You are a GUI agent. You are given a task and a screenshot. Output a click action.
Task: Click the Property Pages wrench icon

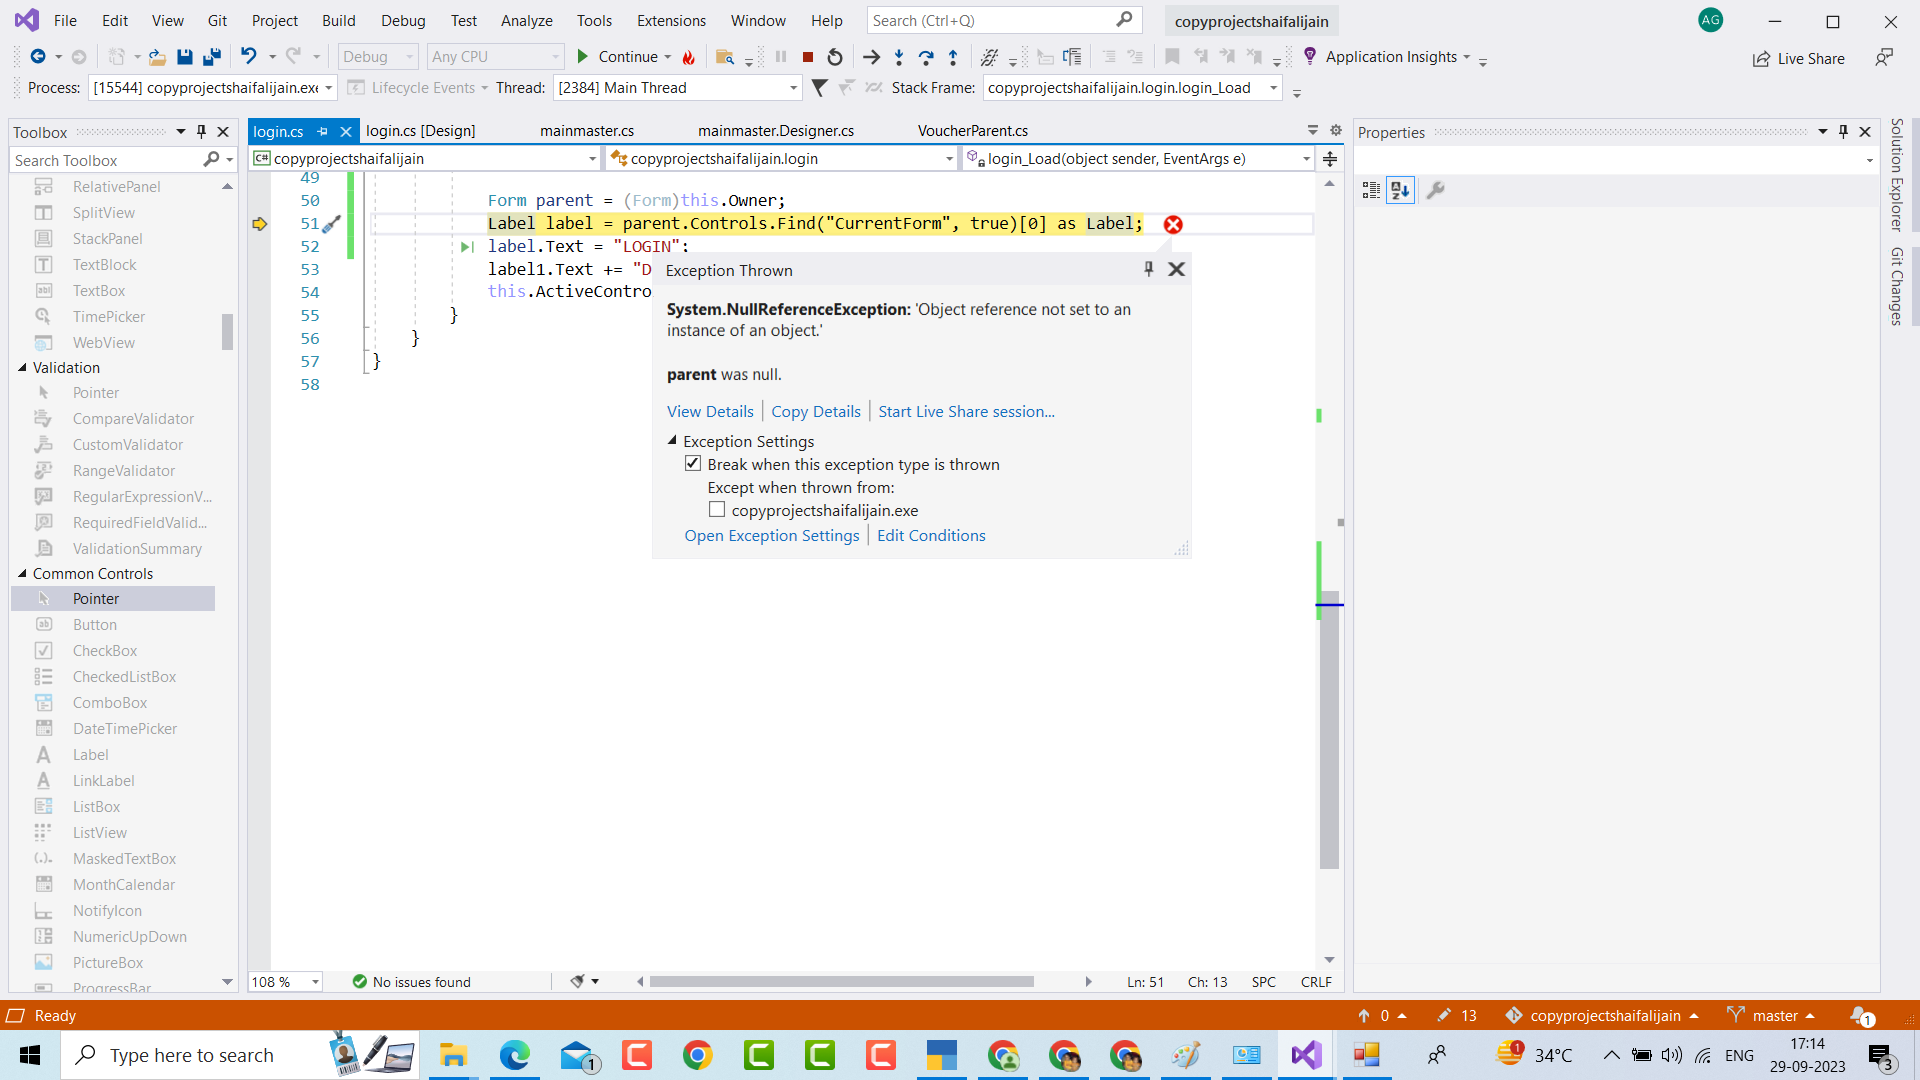(1435, 190)
